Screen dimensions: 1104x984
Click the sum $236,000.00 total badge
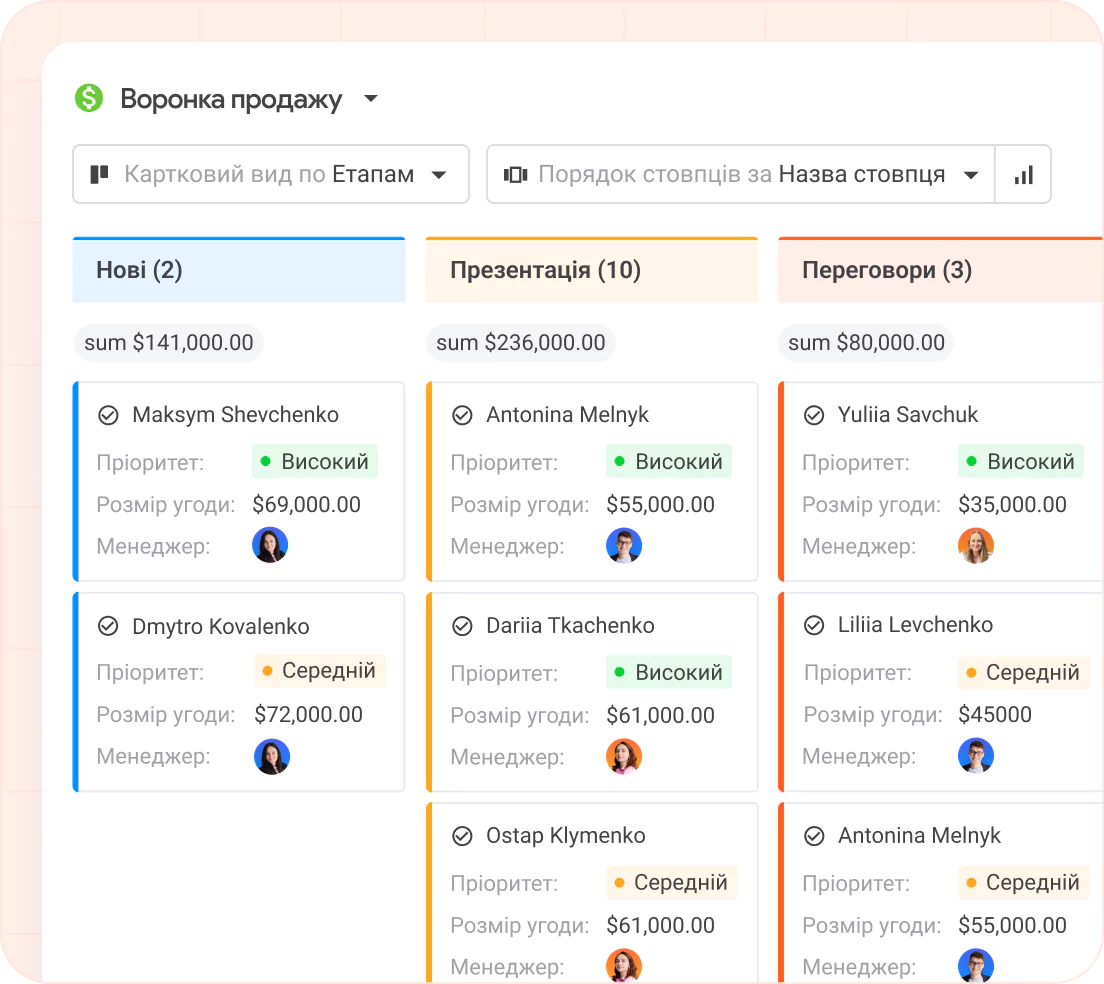click(x=520, y=343)
